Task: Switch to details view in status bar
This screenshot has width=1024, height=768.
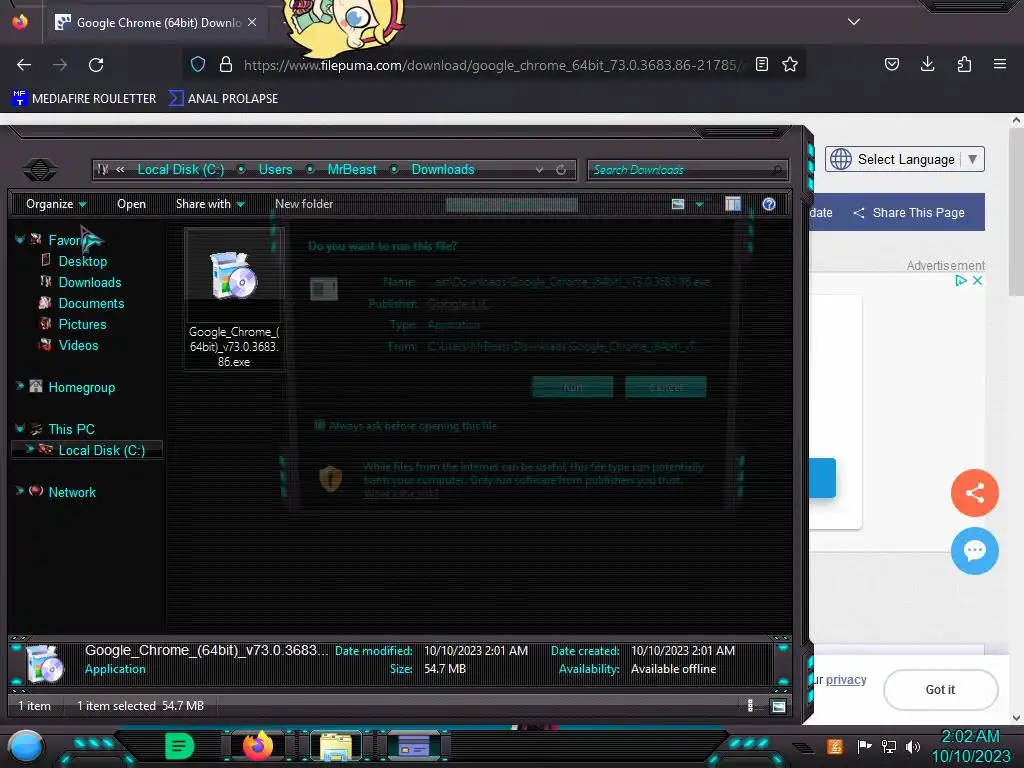Action: point(750,706)
